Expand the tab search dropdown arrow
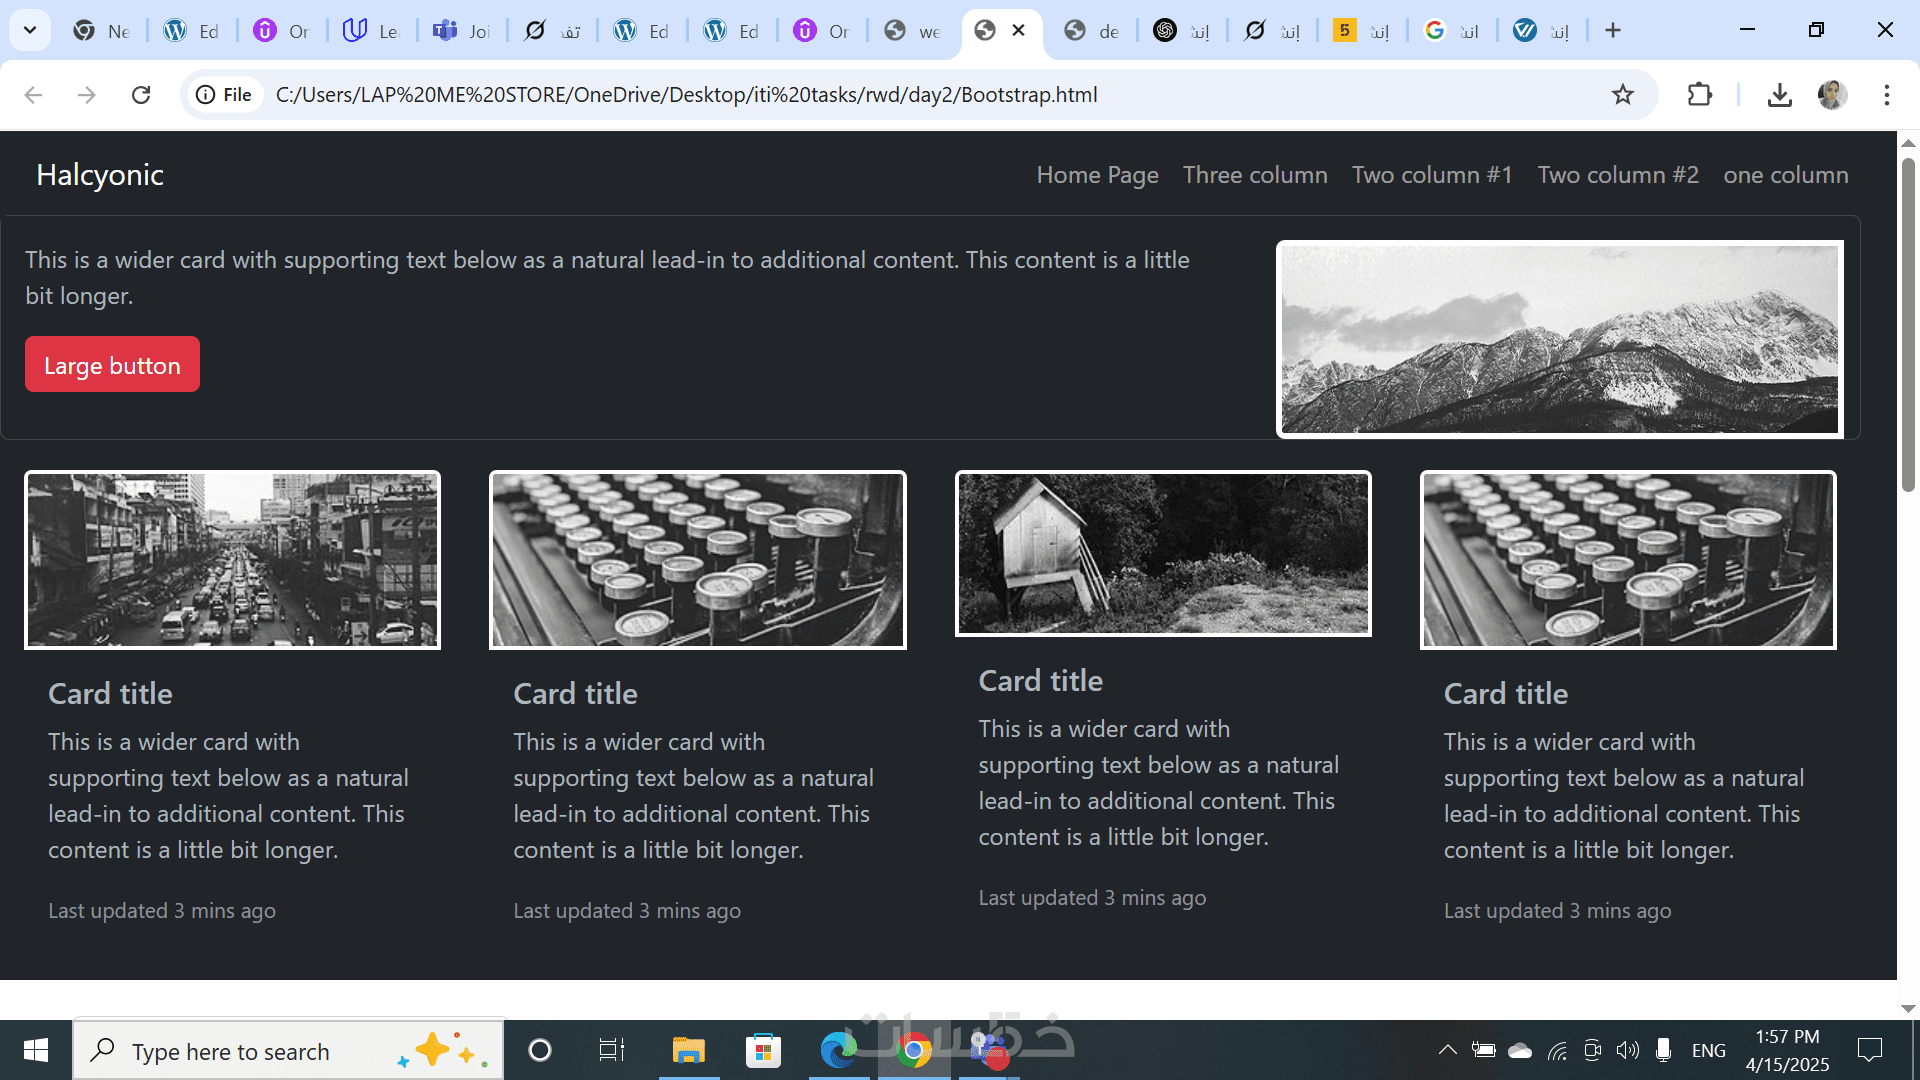Screen dimensions: 1920x1080 [x=30, y=31]
